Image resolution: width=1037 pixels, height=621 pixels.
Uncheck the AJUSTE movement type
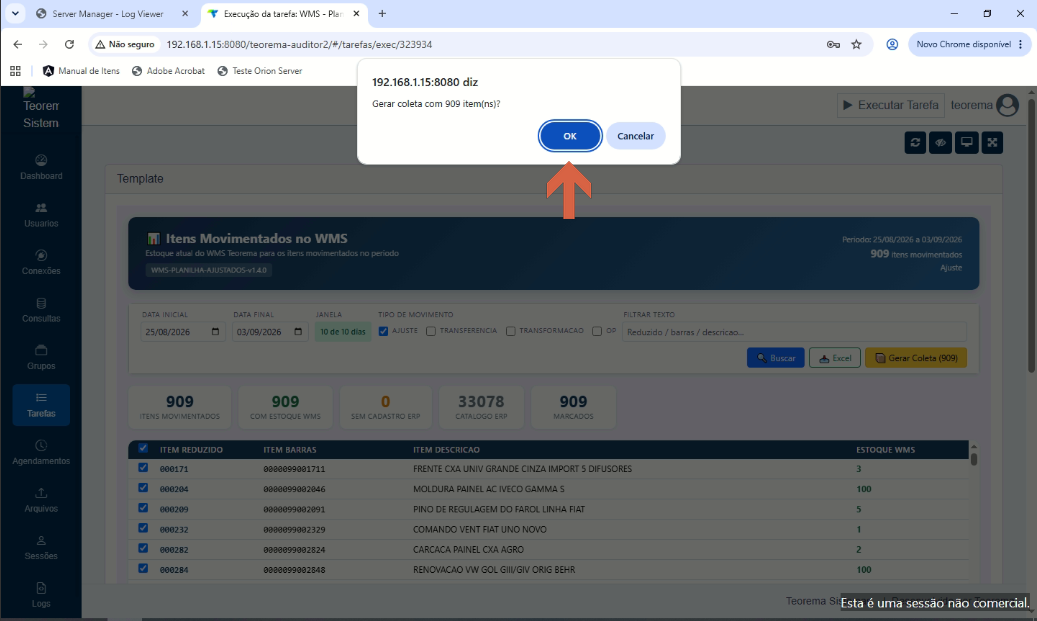pyautogui.click(x=383, y=331)
